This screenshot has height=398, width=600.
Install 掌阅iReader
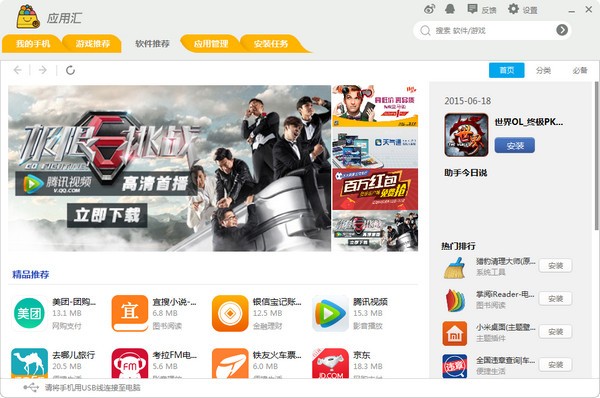[x=555, y=298]
